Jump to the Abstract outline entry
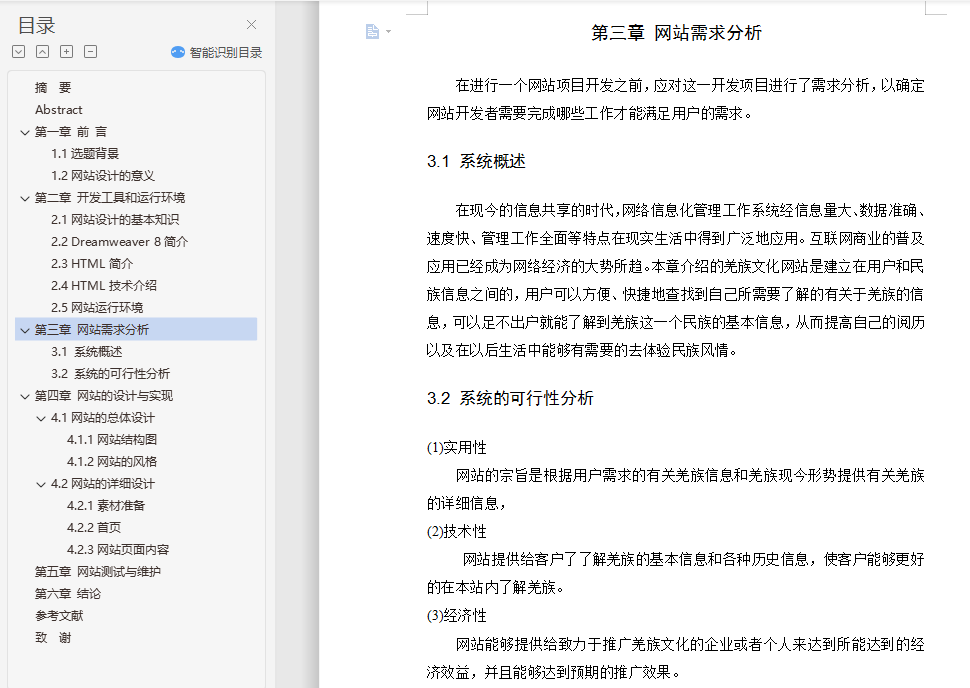 click(x=59, y=110)
